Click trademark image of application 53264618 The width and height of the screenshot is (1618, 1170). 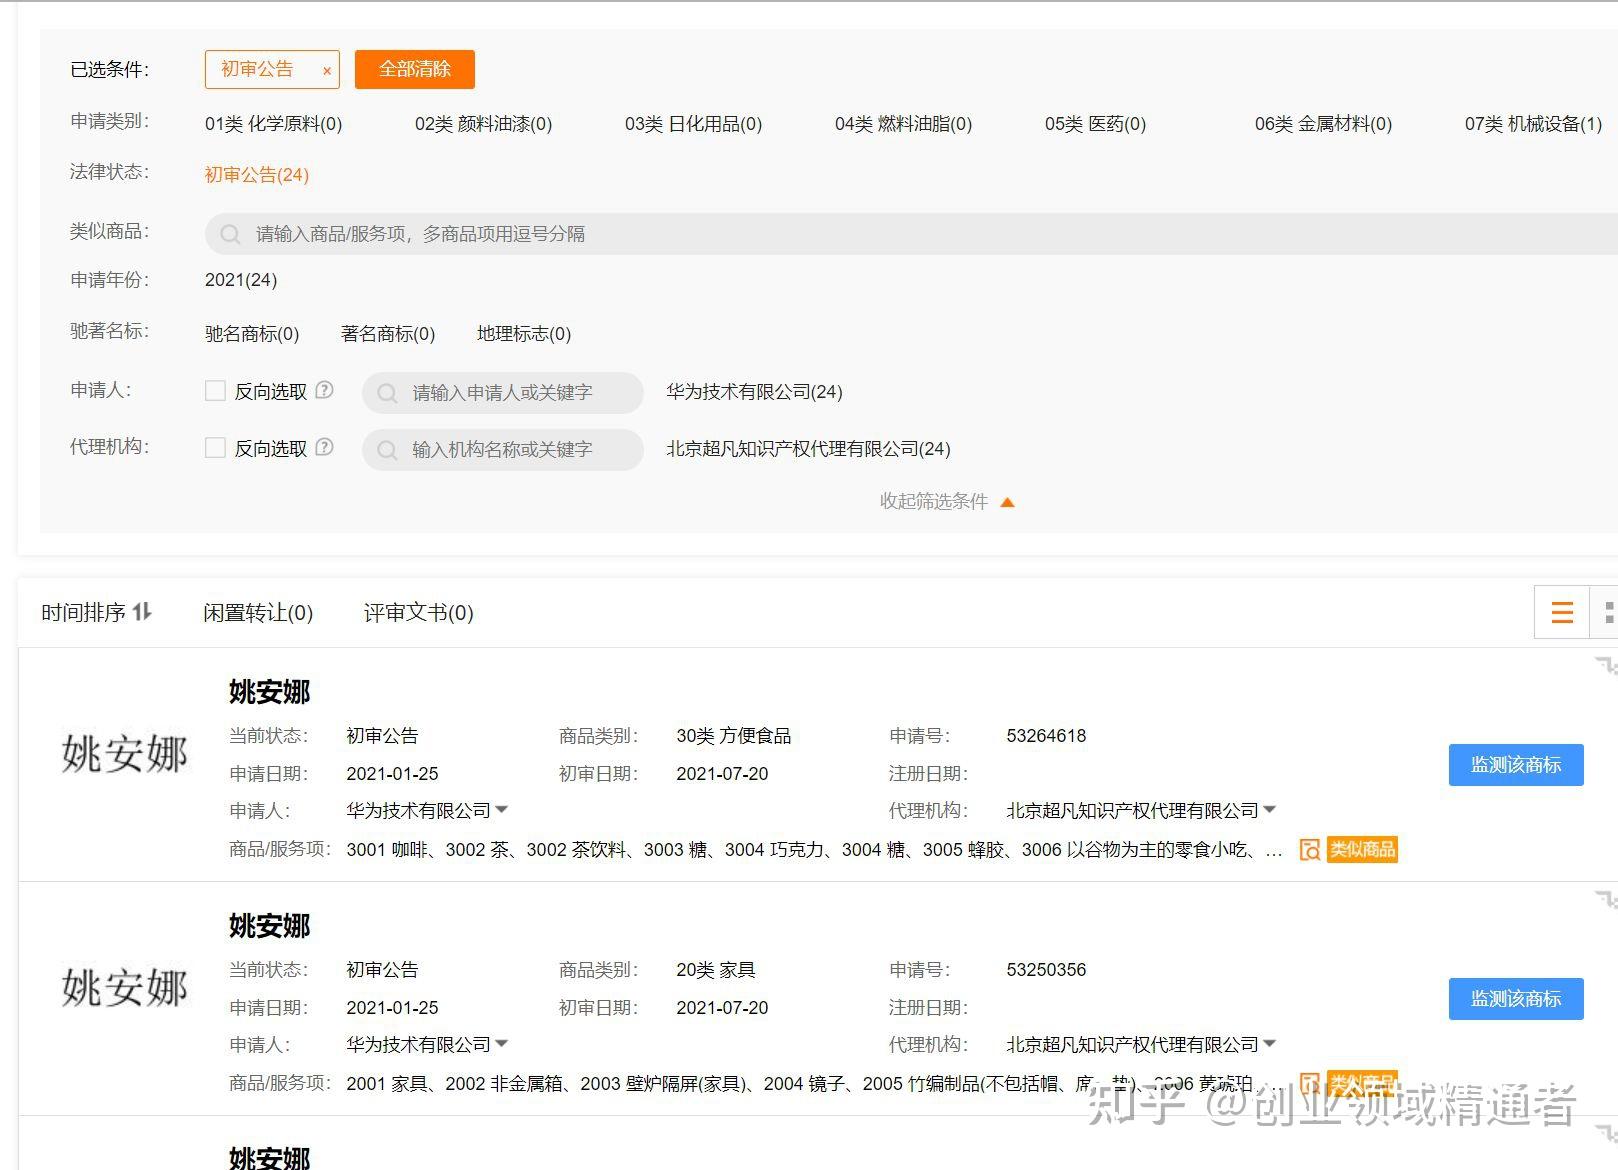click(124, 754)
